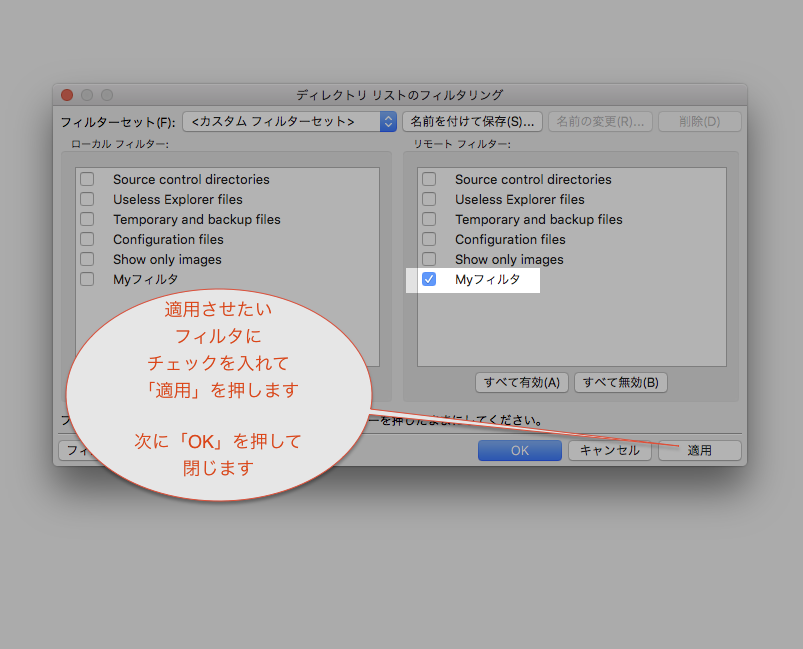Click the キャンセル button

609,450
